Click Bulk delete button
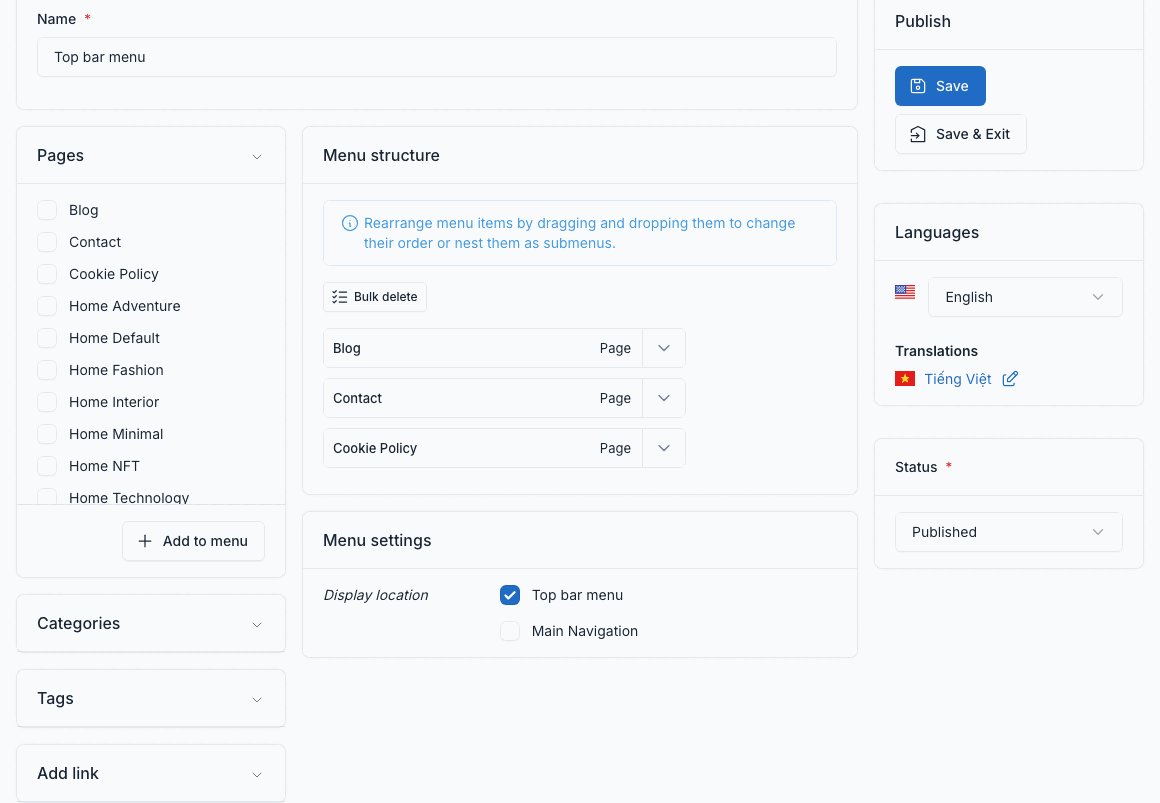1160x803 pixels. click(x=374, y=297)
